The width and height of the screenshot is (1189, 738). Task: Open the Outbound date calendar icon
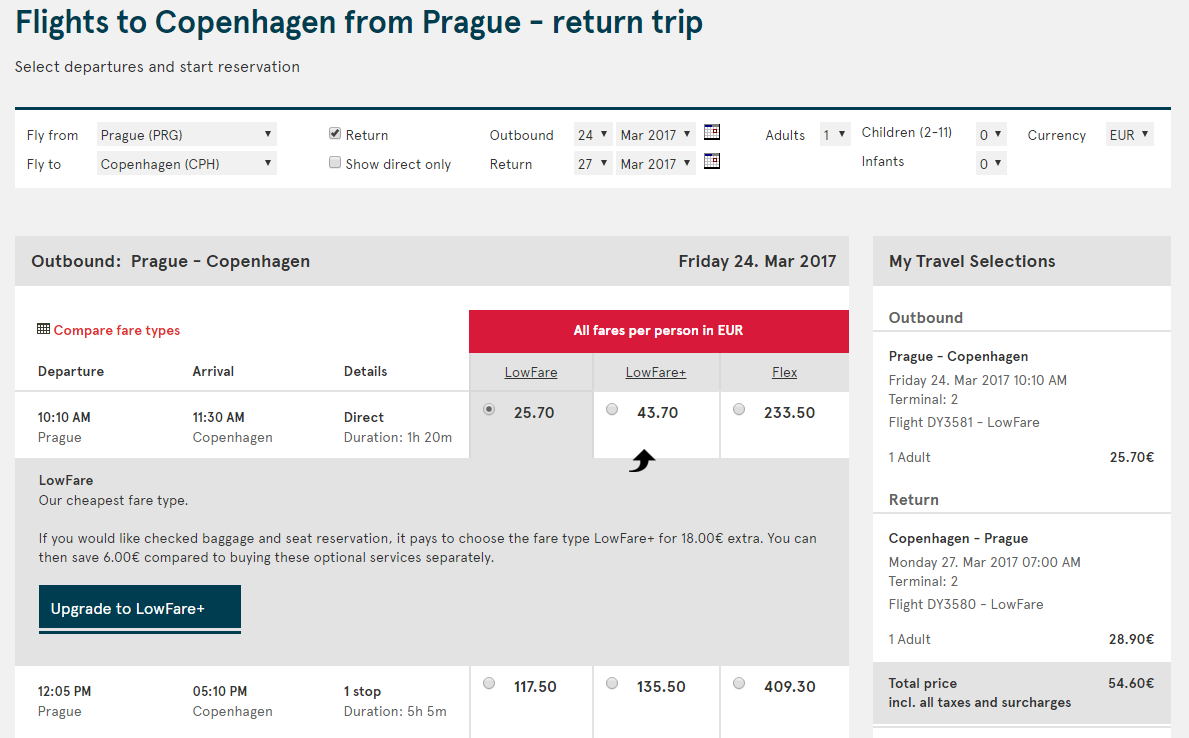pyautogui.click(x=711, y=132)
